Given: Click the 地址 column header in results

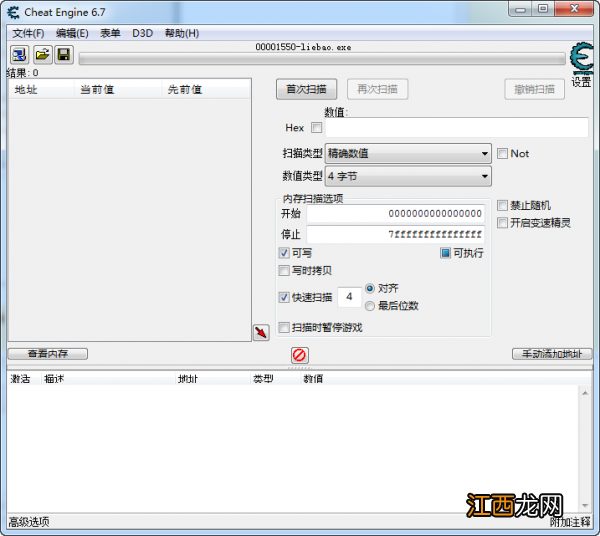Looking at the screenshot, I should coord(41,90).
